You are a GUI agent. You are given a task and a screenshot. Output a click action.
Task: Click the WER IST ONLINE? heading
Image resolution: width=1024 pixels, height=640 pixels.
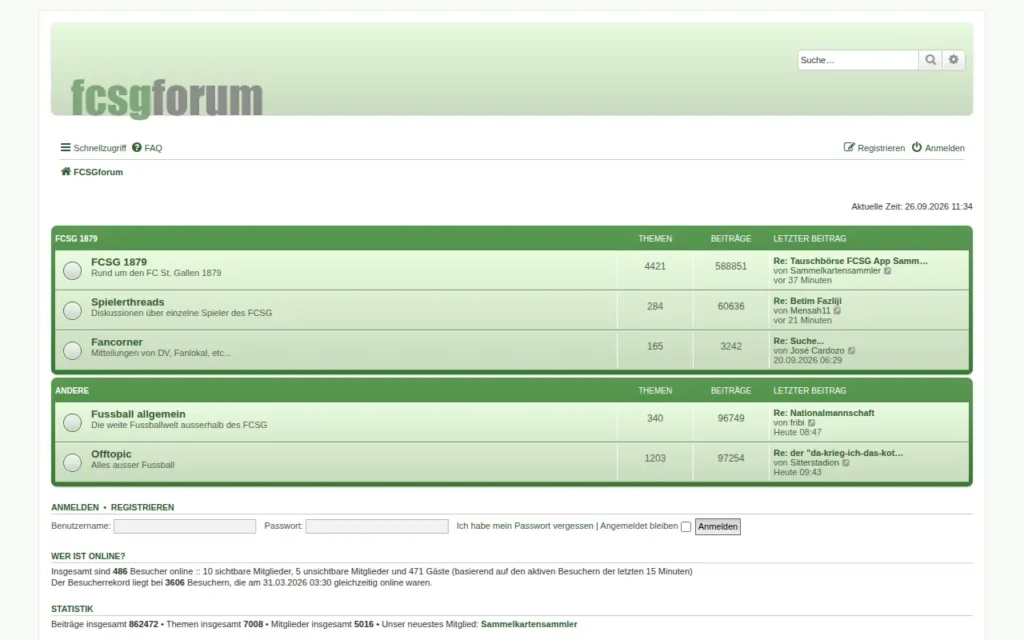[x=88, y=556]
